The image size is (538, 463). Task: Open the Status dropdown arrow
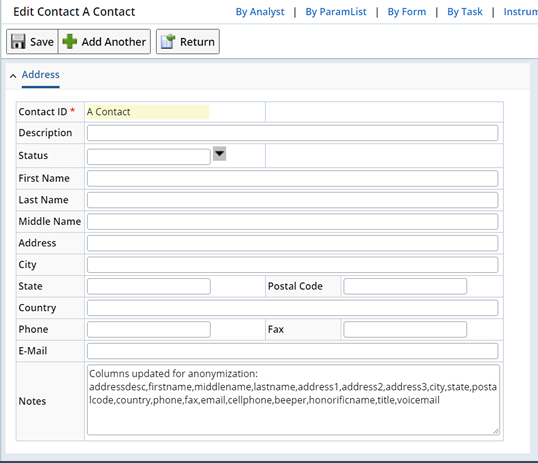pos(219,153)
